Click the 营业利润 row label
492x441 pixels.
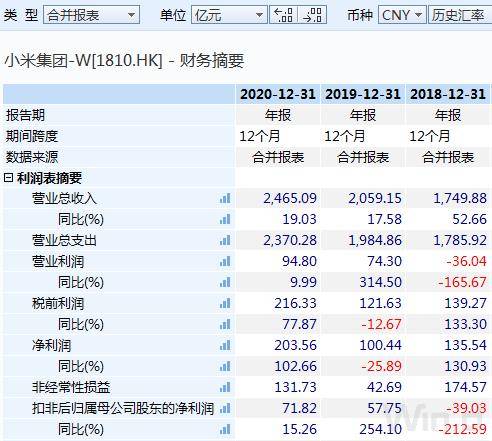(x=58, y=261)
